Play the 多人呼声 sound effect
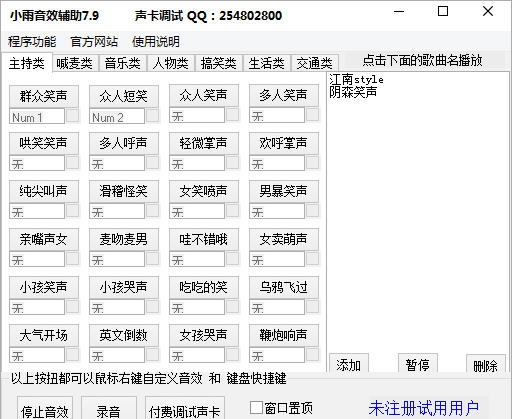This screenshot has height=419, width=512. (x=124, y=143)
